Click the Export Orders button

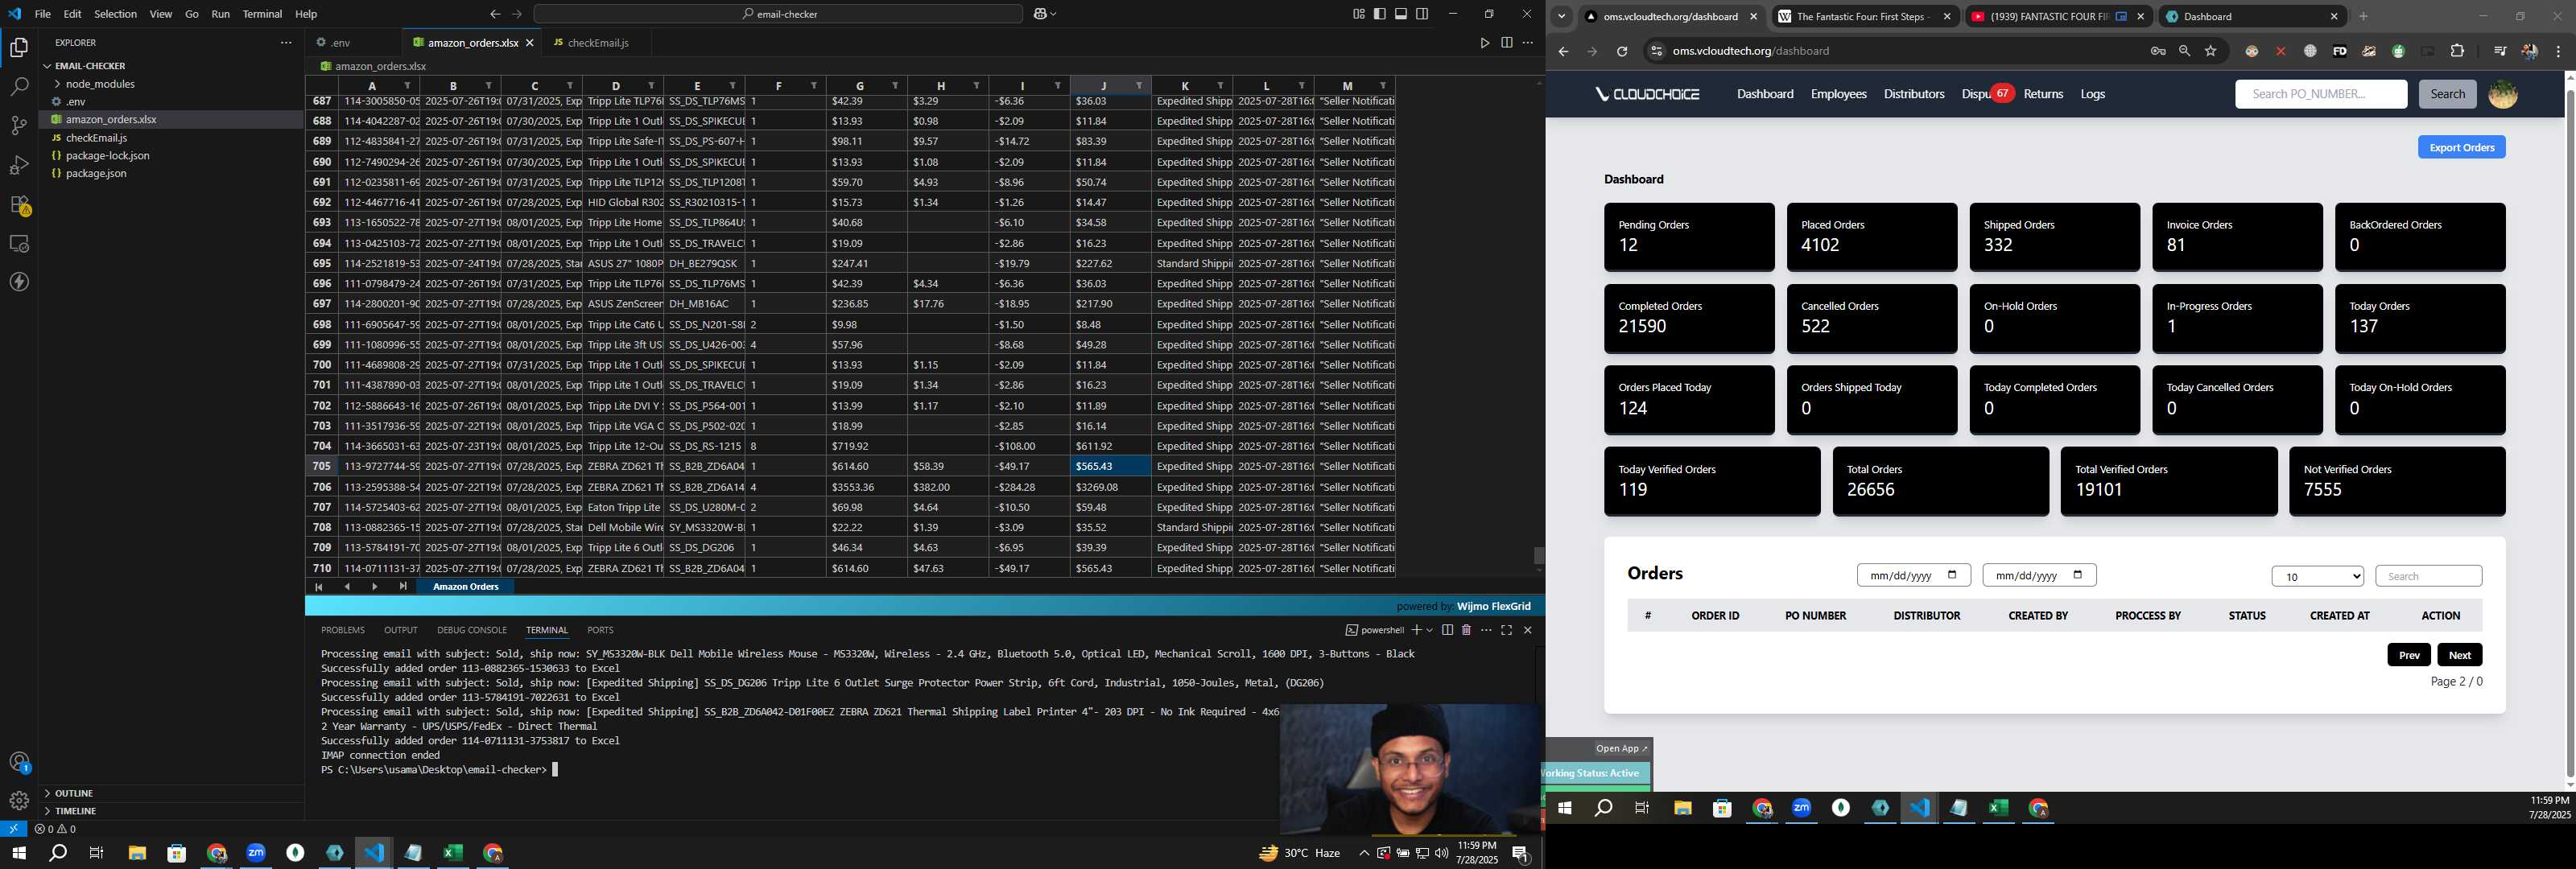[2461, 147]
